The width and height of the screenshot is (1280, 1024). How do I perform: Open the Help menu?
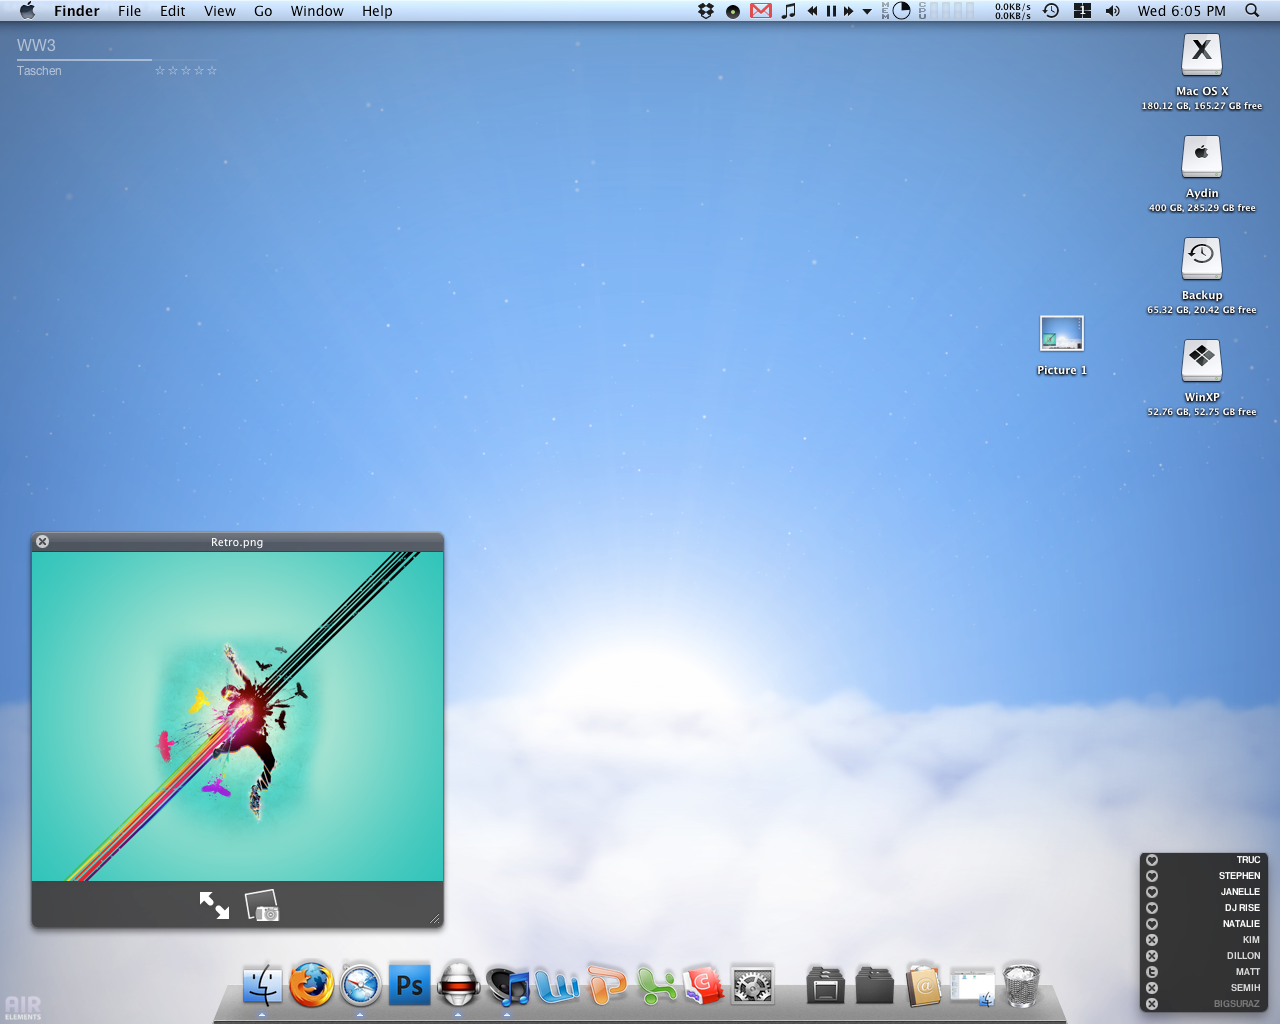tap(377, 11)
